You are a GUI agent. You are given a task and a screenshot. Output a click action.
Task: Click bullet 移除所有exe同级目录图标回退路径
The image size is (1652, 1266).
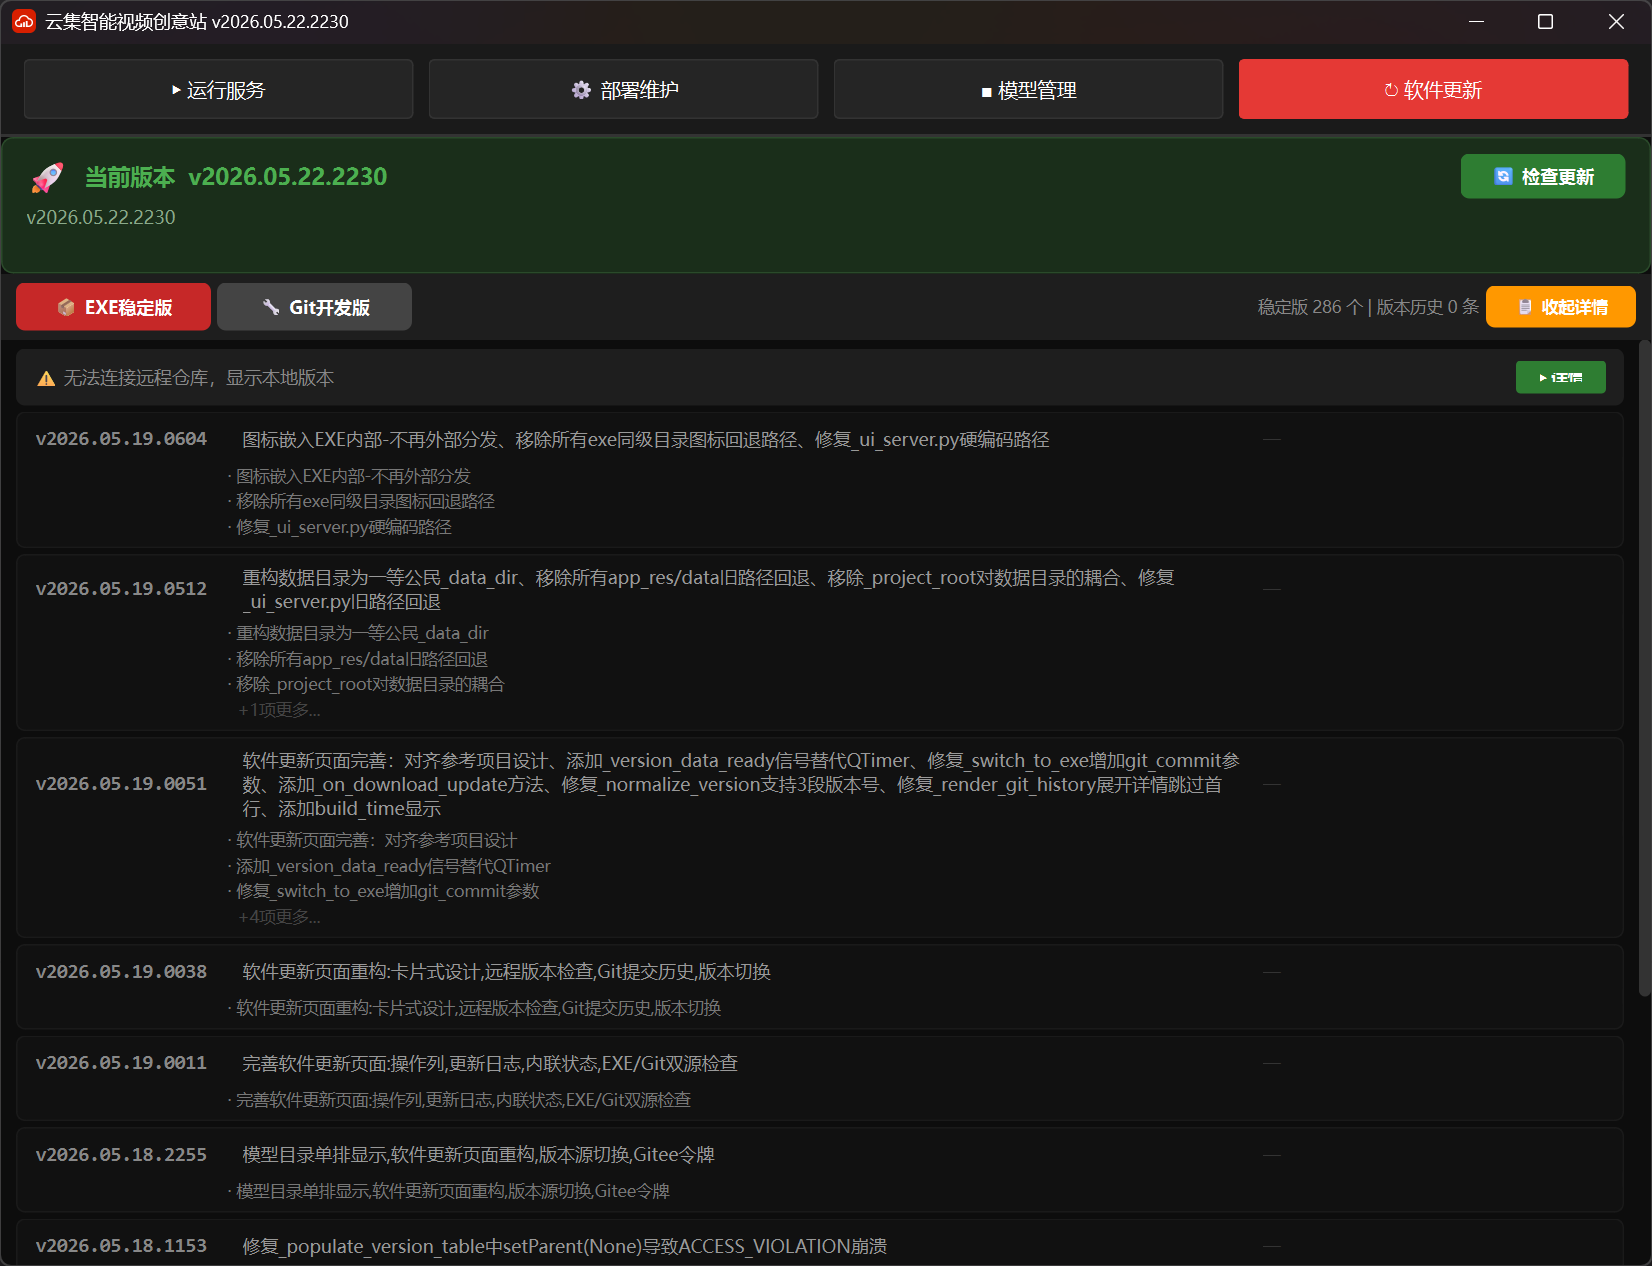[x=365, y=501]
